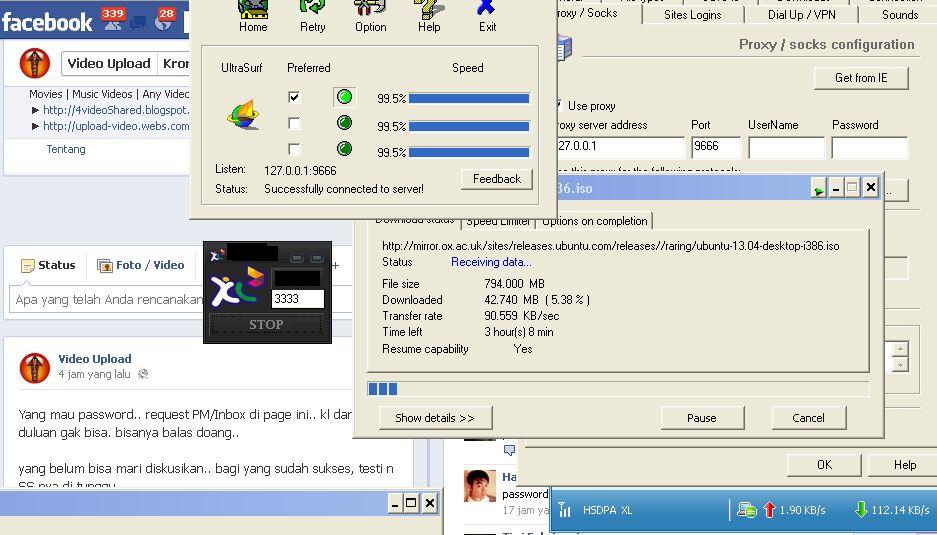Click the proxy UserName field

(786, 147)
